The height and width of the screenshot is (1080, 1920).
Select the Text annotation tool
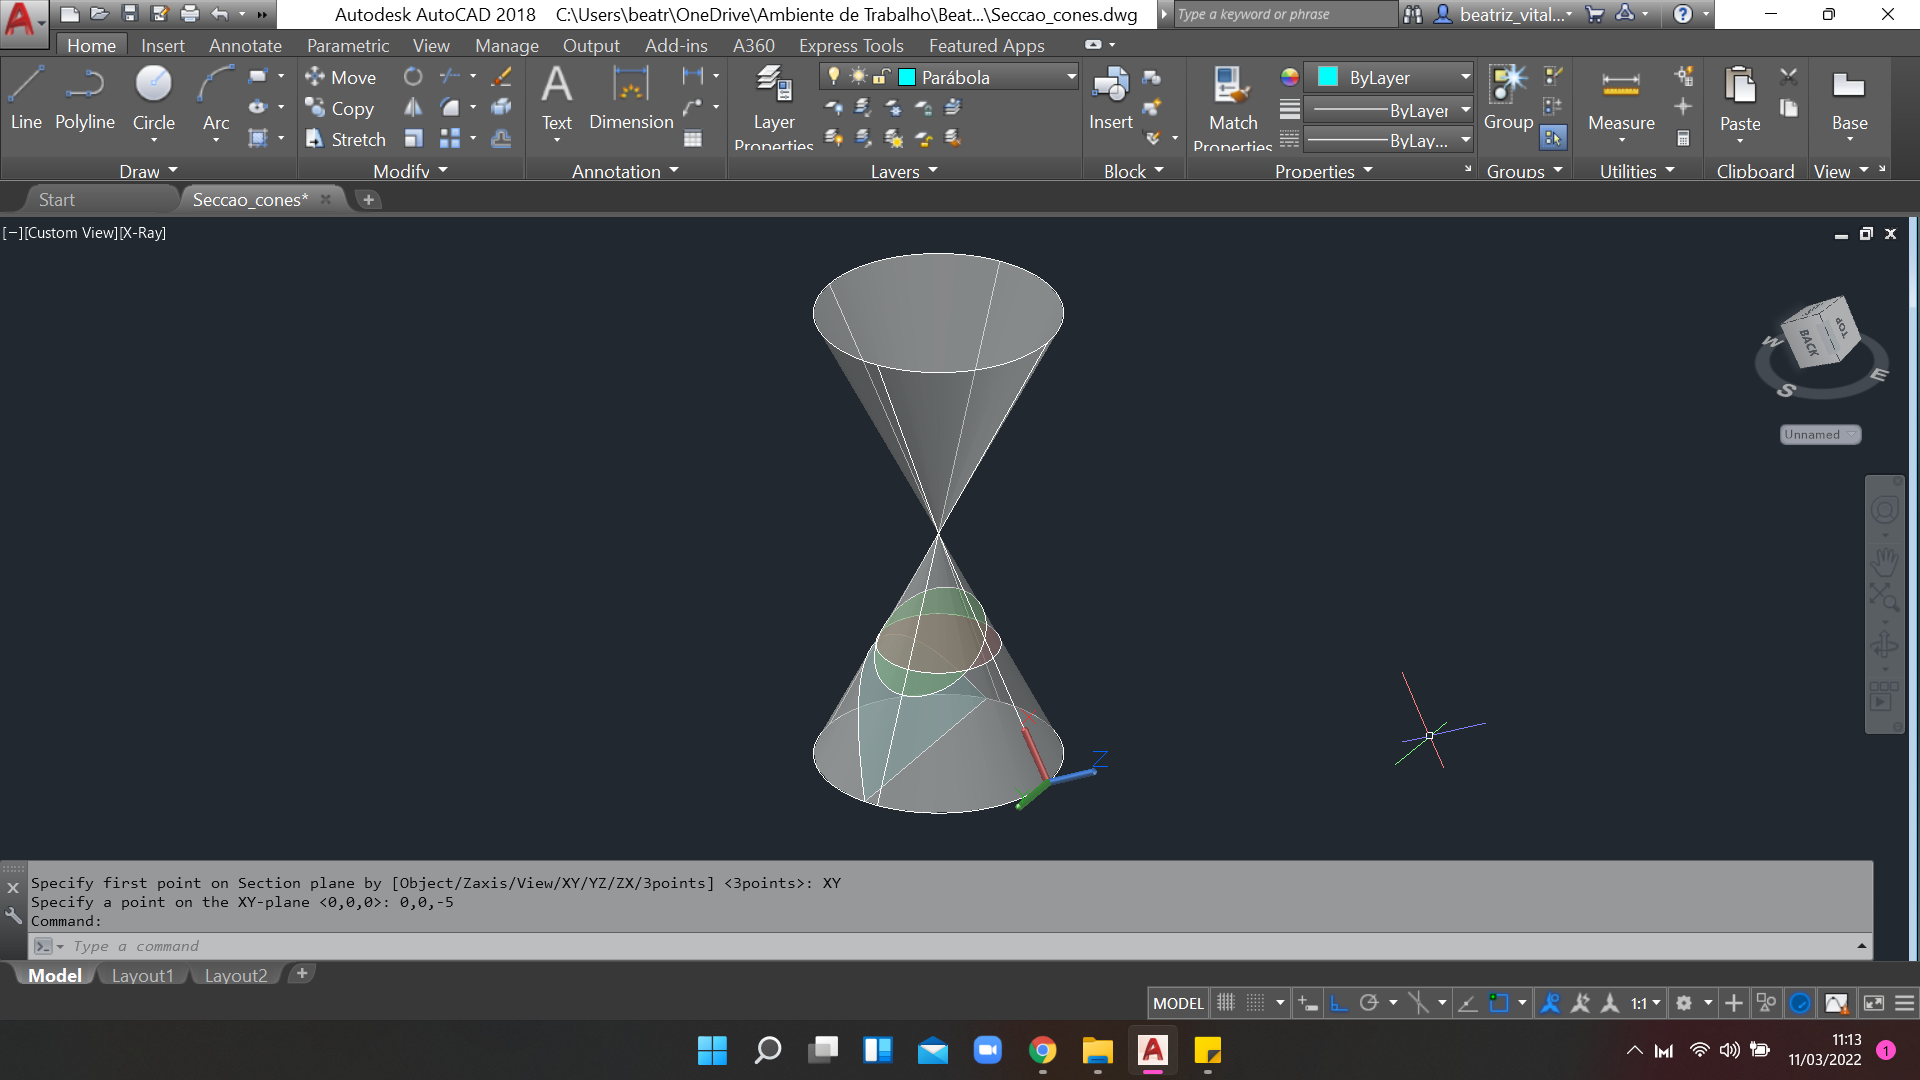(557, 98)
